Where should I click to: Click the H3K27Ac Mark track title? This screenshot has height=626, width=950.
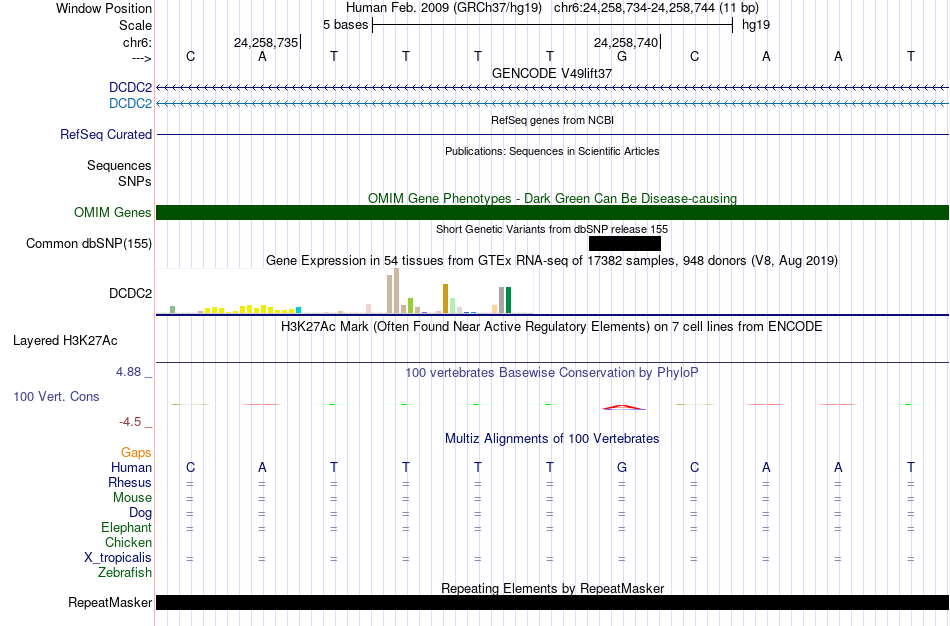pos(552,327)
